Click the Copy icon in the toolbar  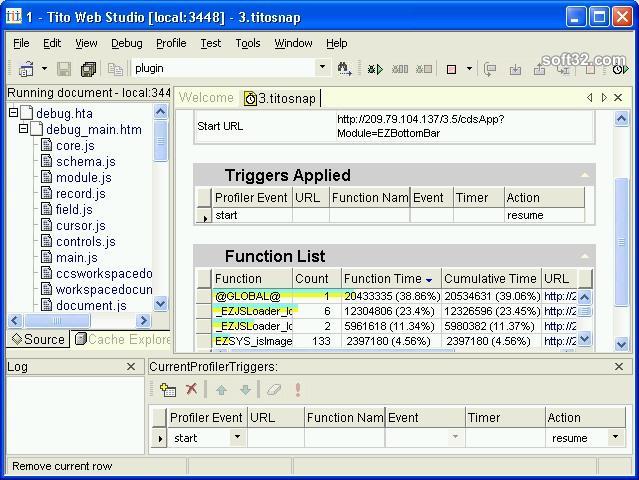(115, 69)
